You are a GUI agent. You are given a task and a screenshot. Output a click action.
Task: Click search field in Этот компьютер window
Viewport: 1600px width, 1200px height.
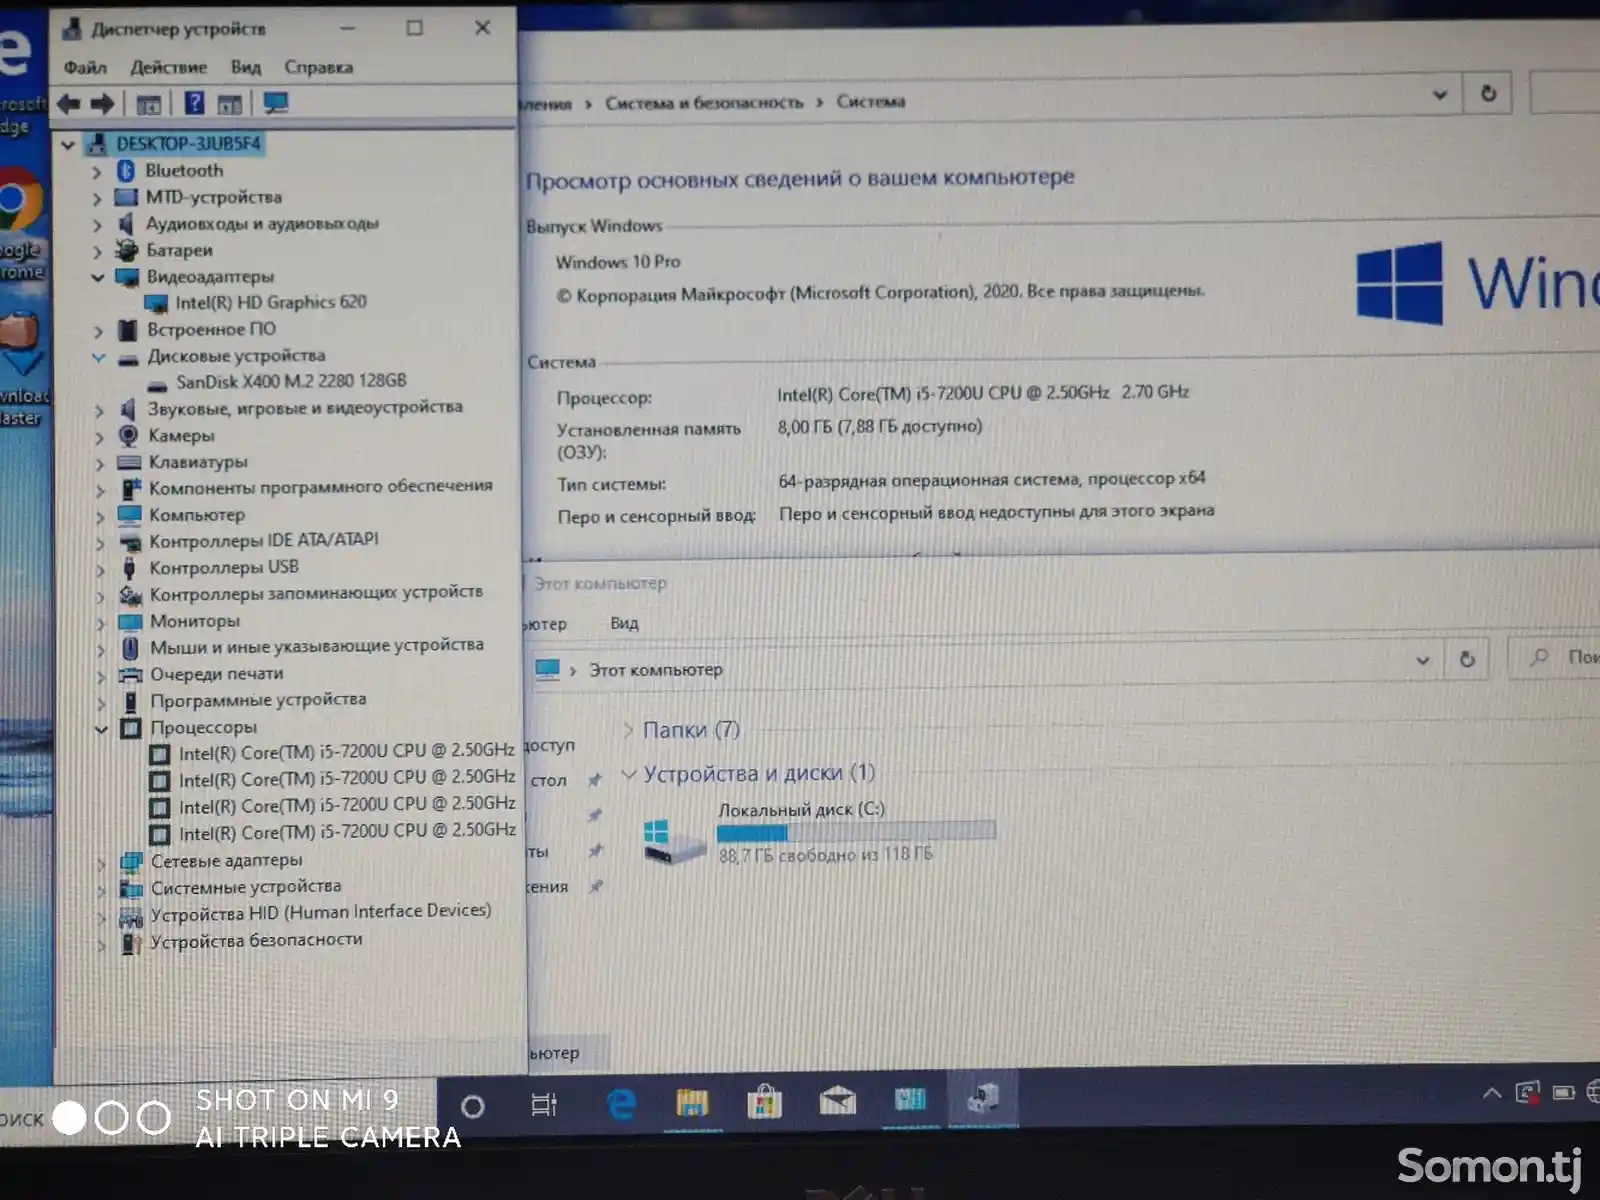click(1555, 658)
